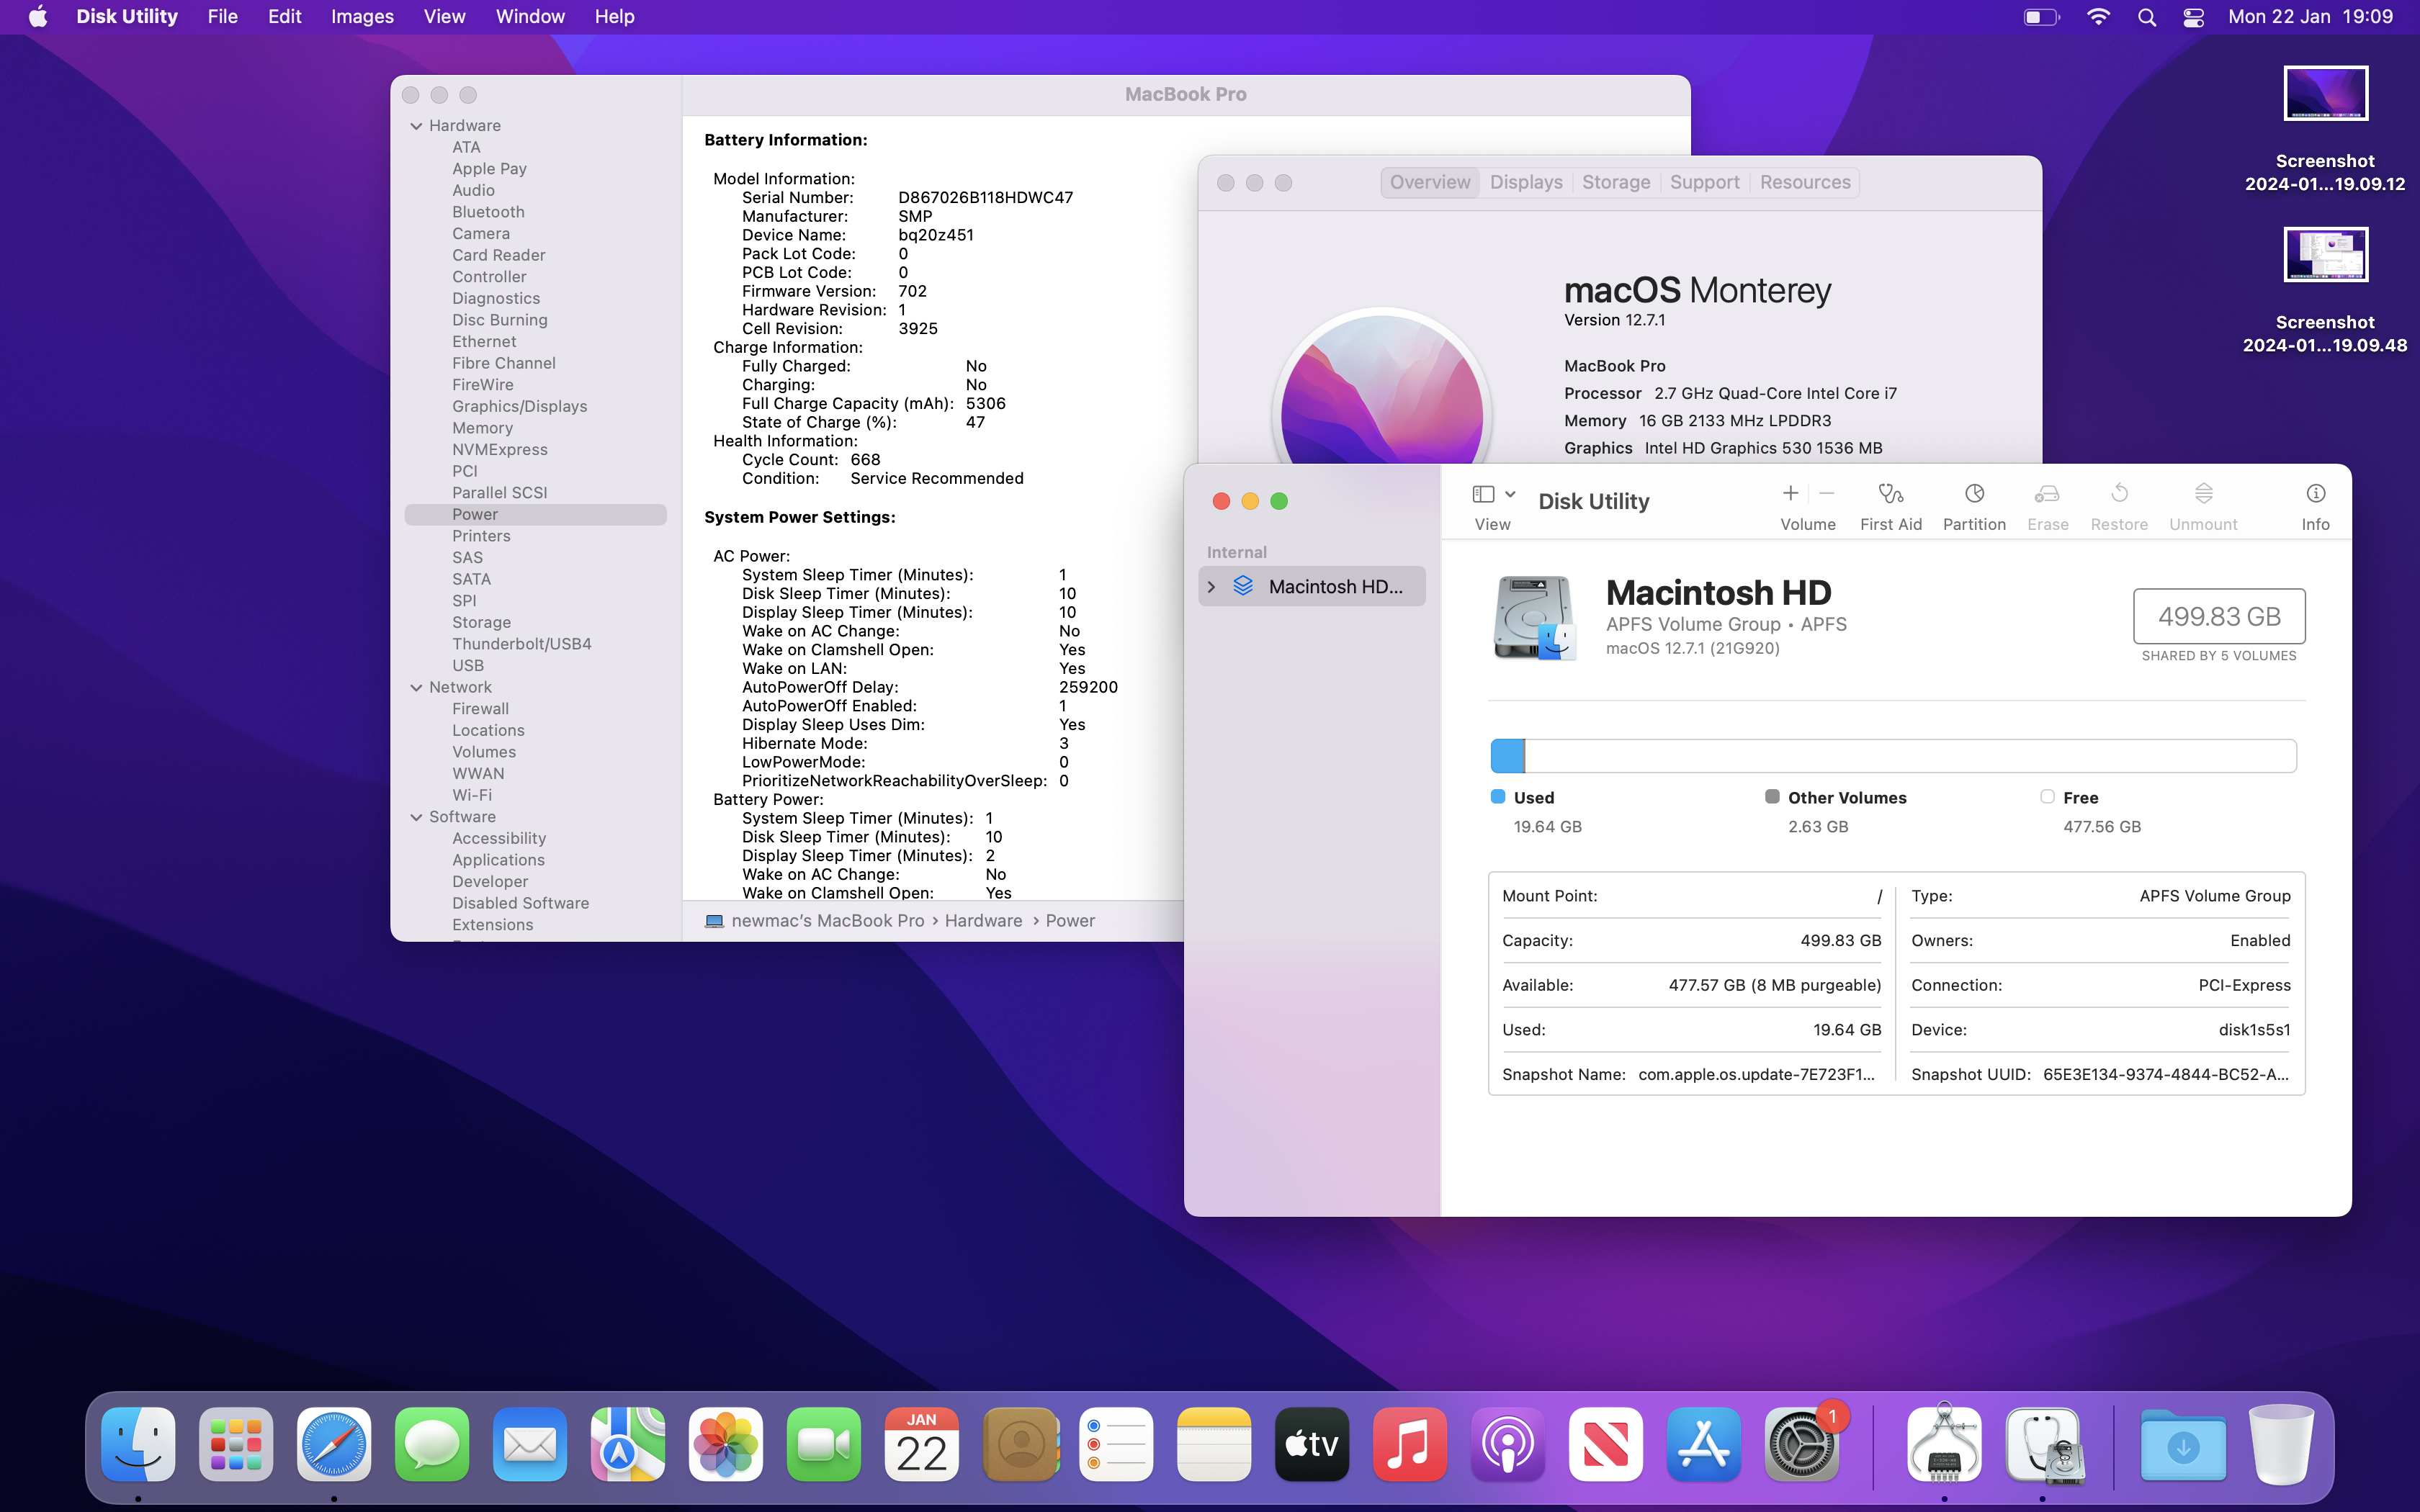Open Photos from the Dock
Viewport: 2420px width, 1512px height.
[x=726, y=1444]
